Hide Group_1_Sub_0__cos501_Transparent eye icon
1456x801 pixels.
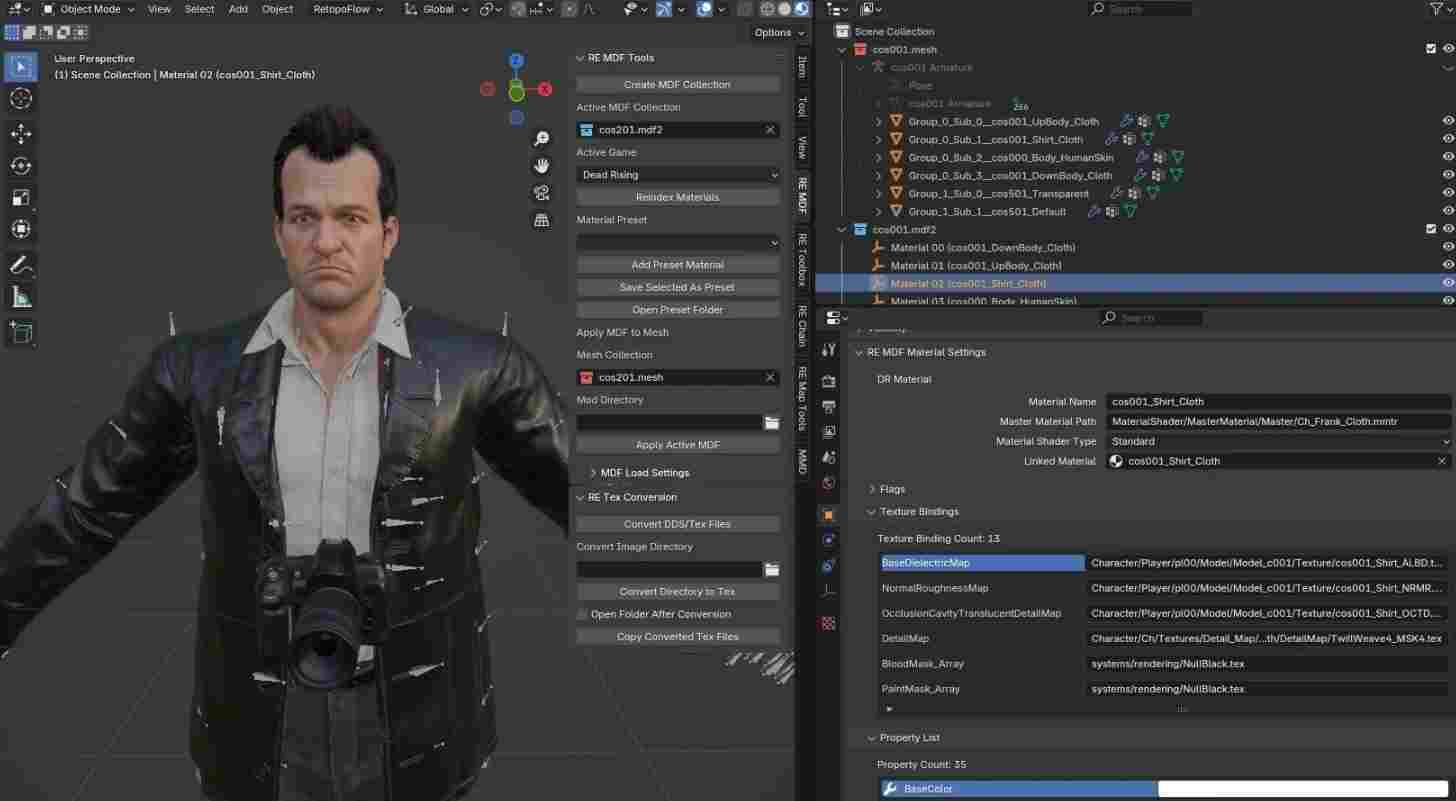[x=1448, y=193]
